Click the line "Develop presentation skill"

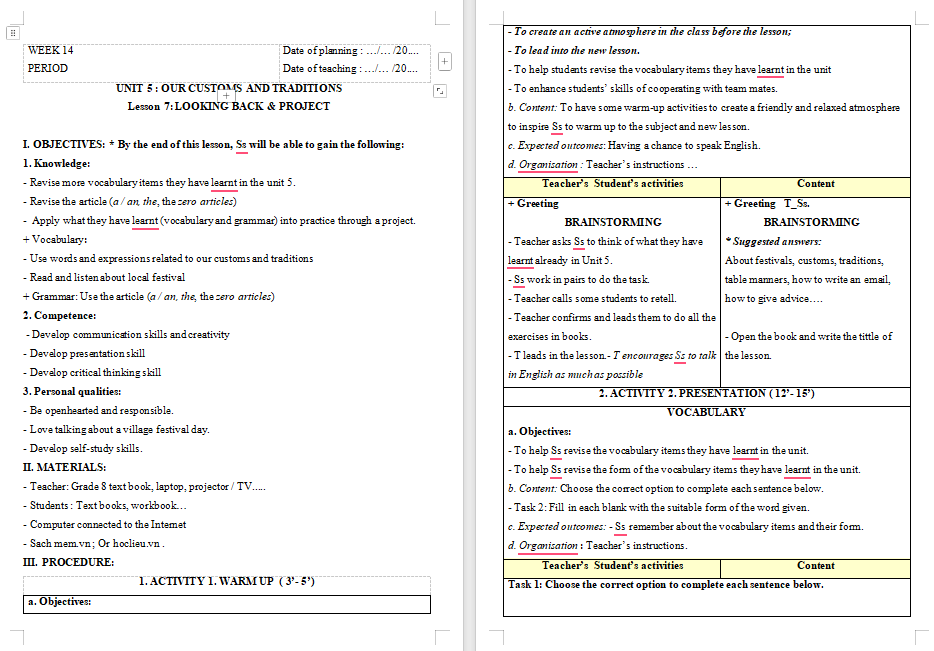[84, 354]
